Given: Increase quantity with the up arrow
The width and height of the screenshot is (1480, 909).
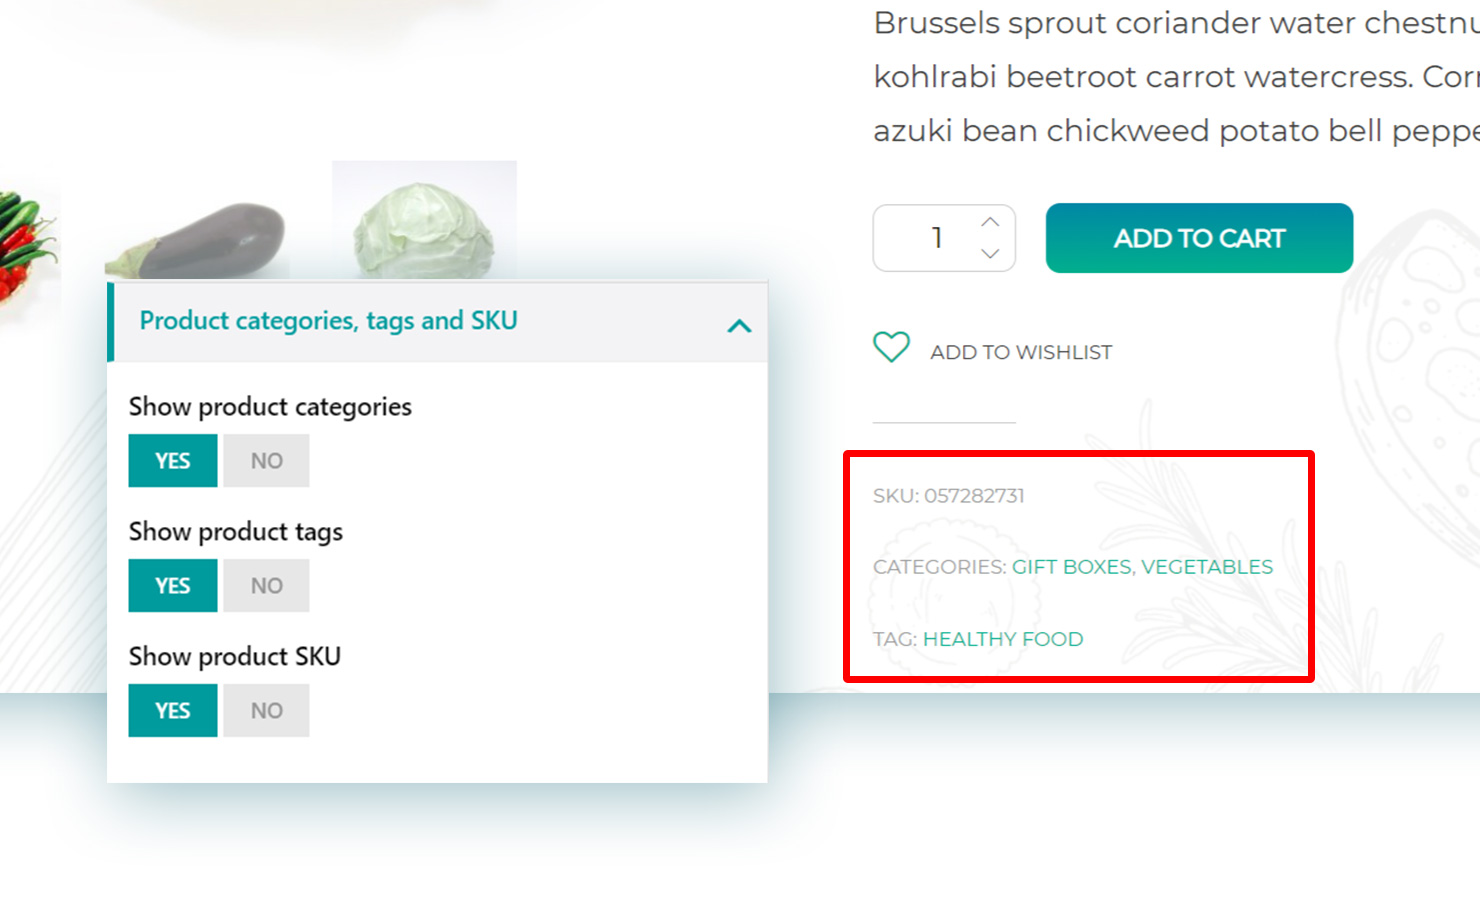Looking at the screenshot, I should (990, 222).
